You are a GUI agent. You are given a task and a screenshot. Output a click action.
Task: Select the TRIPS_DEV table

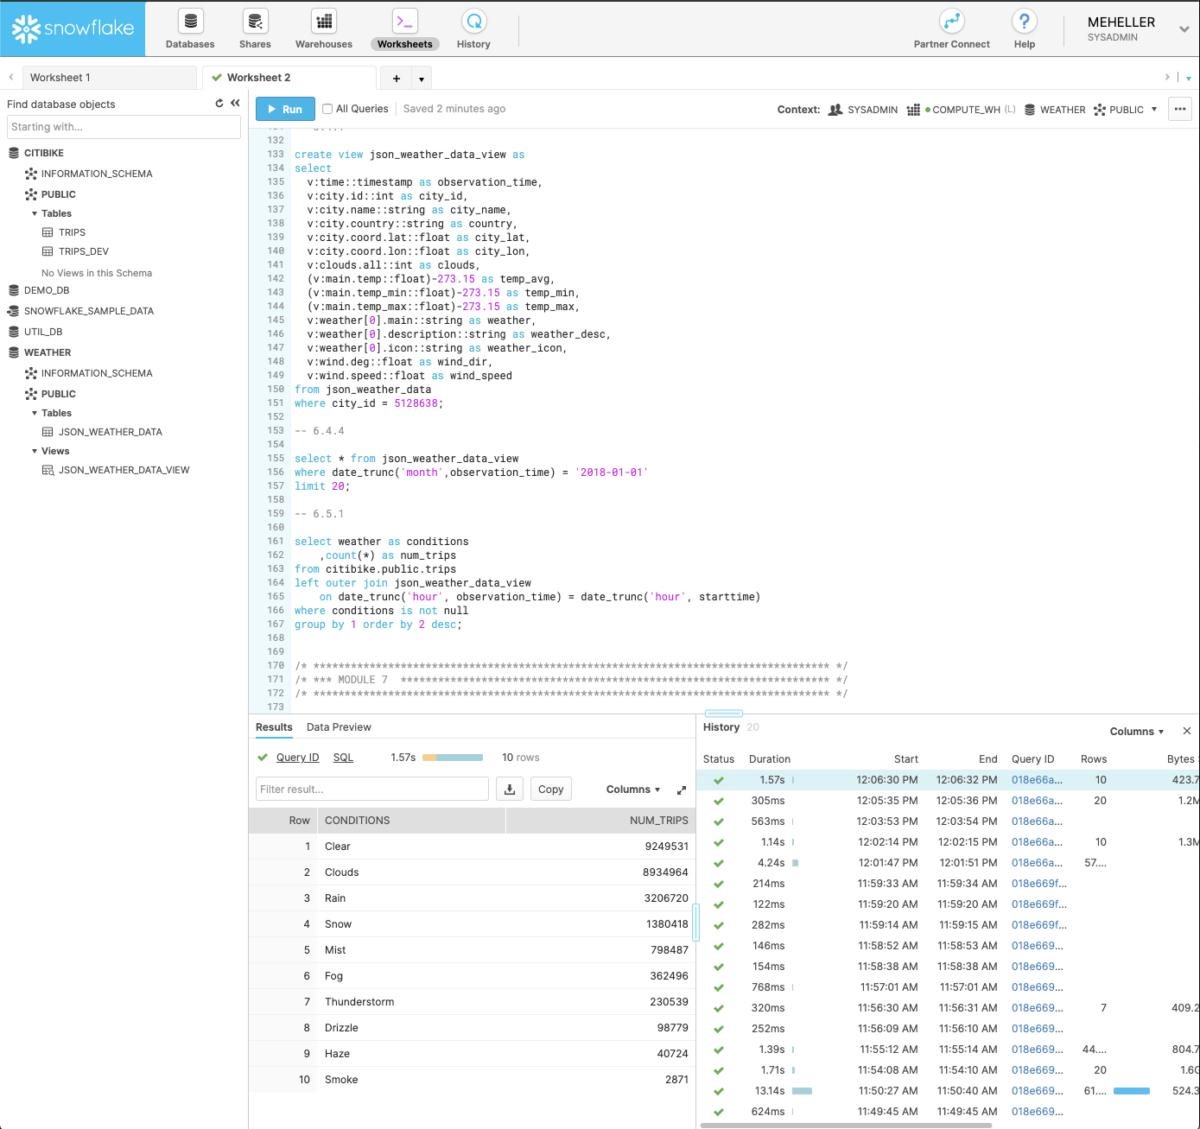[84, 251]
